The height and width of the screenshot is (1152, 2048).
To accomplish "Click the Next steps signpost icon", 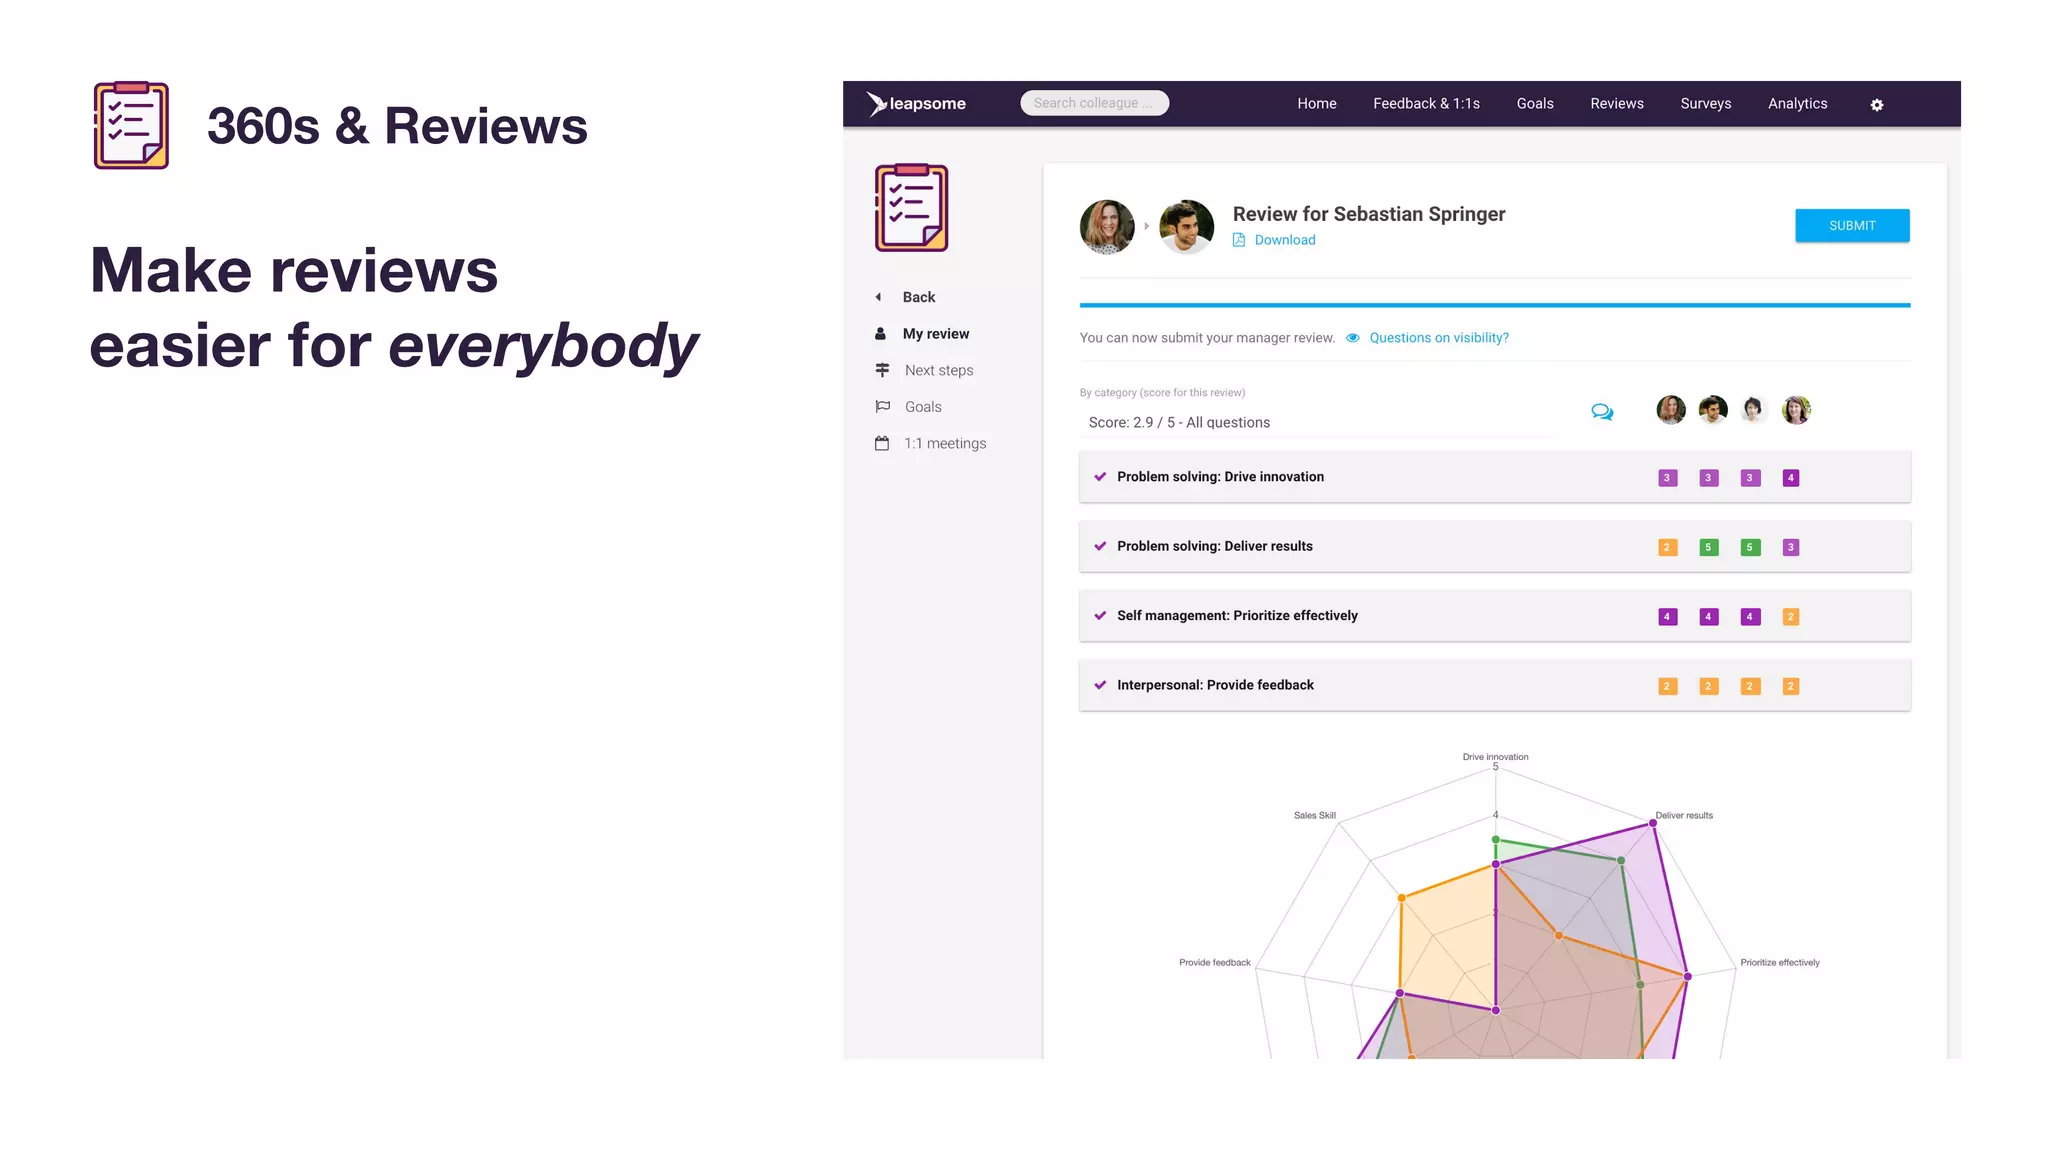I will (x=882, y=370).
